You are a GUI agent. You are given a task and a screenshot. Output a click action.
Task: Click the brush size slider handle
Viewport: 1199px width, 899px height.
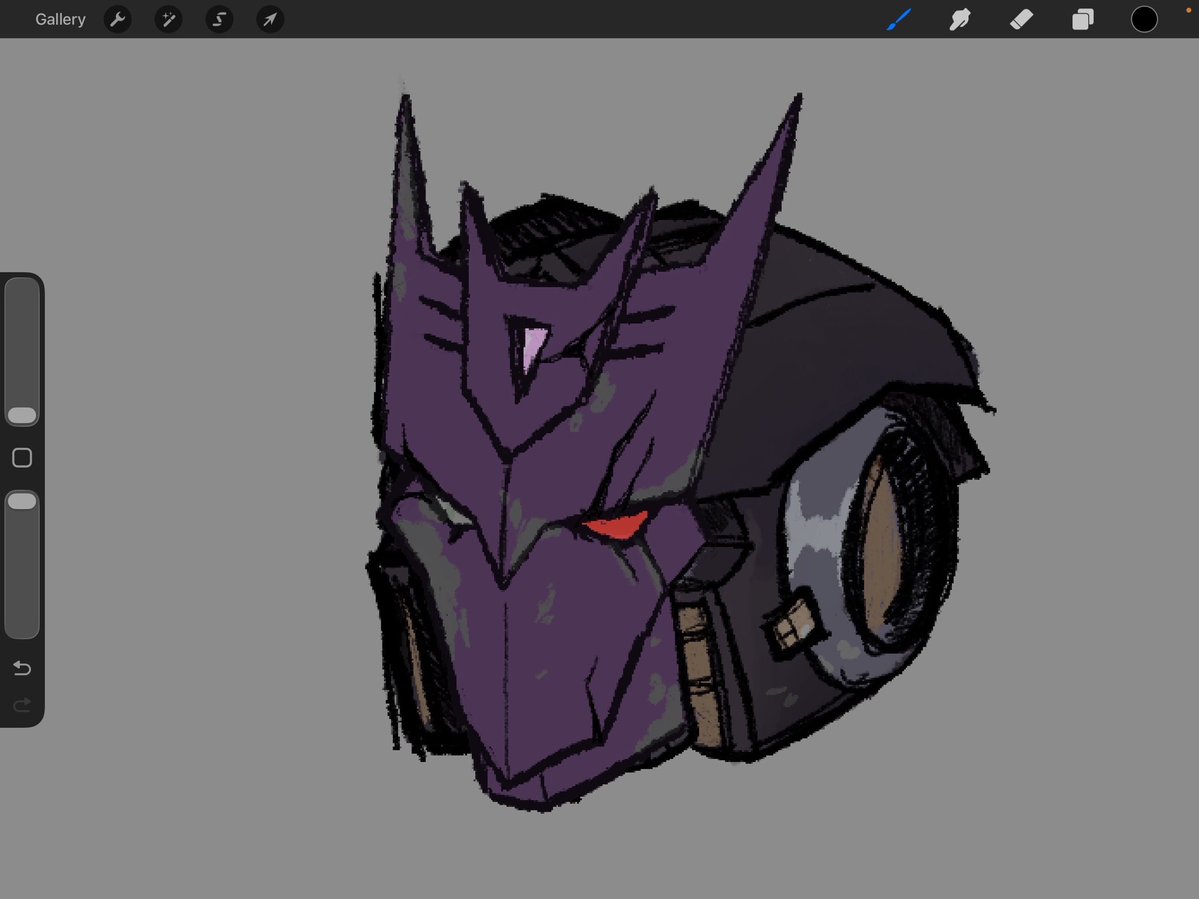pyautogui.click(x=22, y=415)
